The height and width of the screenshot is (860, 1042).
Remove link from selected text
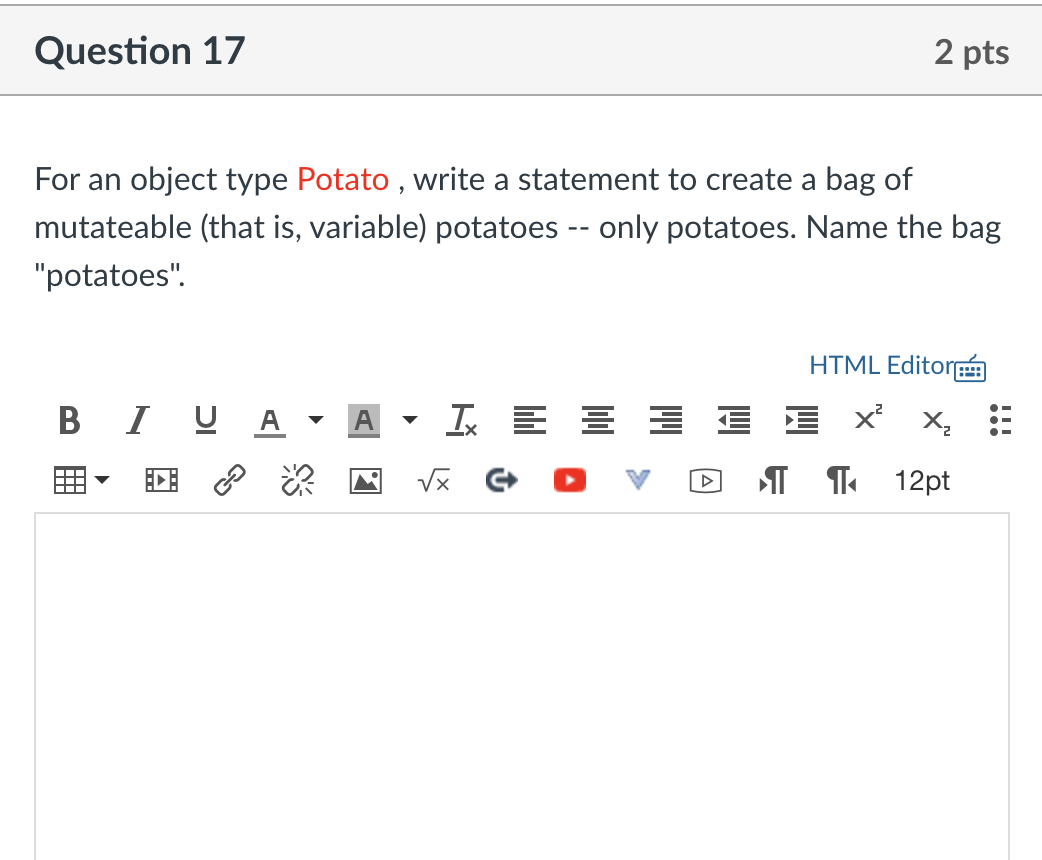click(298, 480)
